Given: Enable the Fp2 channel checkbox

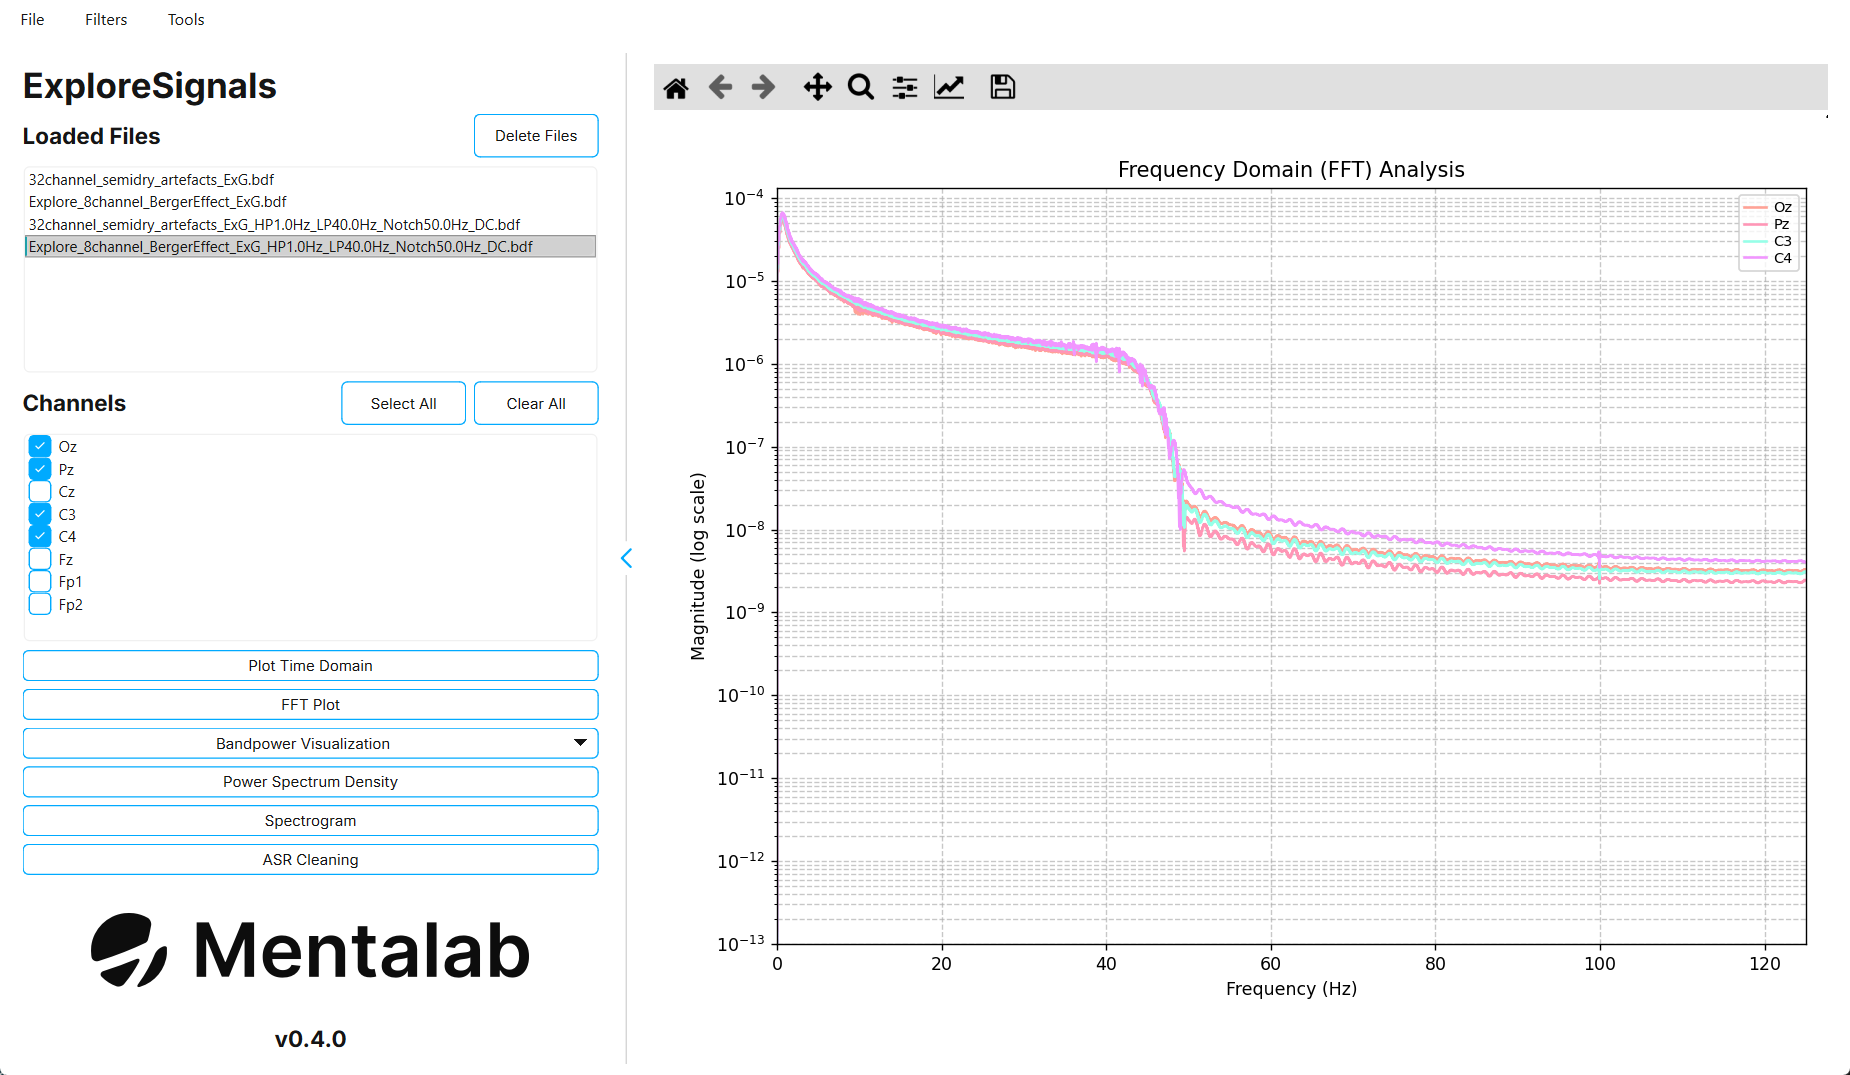Looking at the screenshot, I should (x=40, y=605).
